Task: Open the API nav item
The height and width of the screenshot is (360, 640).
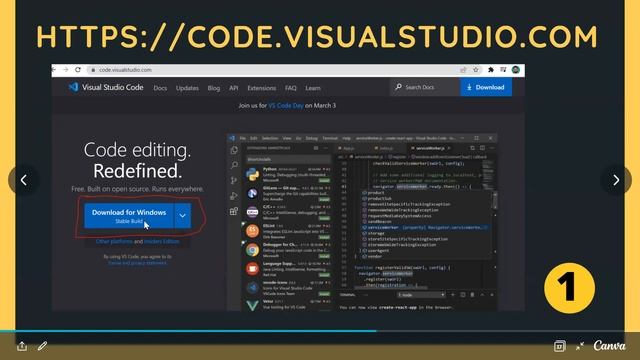Action: point(233,88)
